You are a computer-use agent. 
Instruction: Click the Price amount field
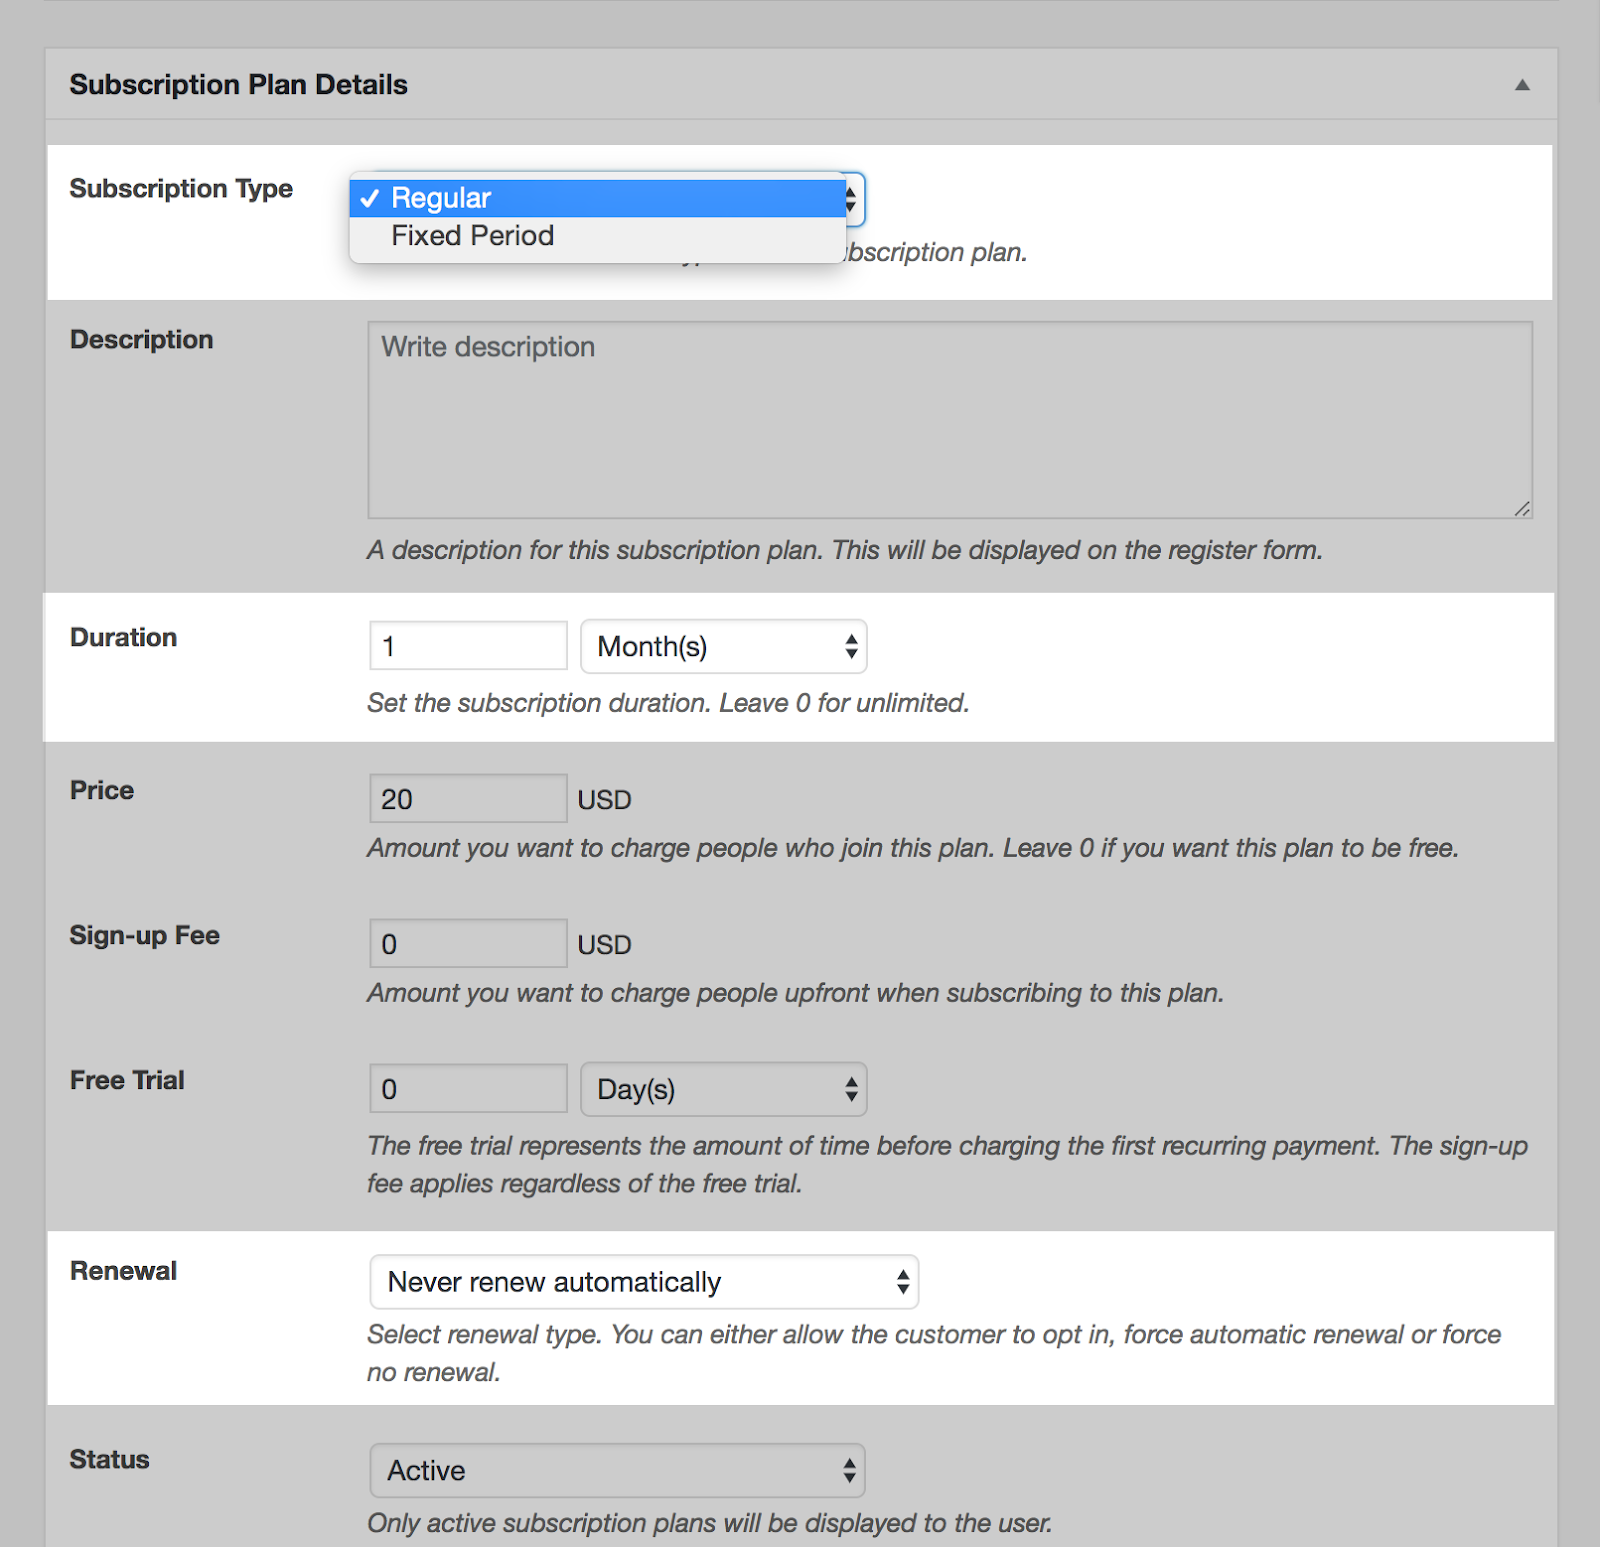(467, 799)
